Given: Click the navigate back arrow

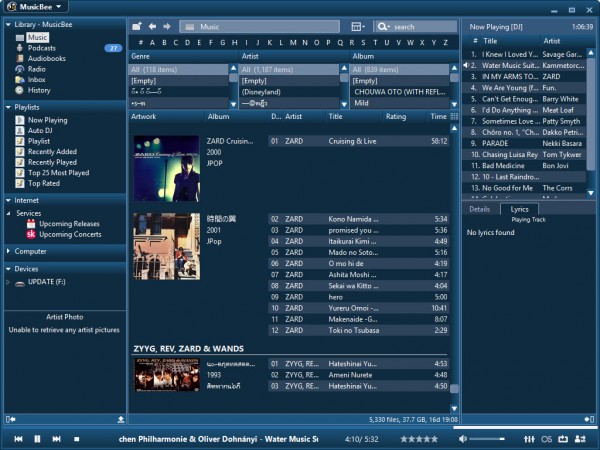Looking at the screenshot, I should [151, 26].
